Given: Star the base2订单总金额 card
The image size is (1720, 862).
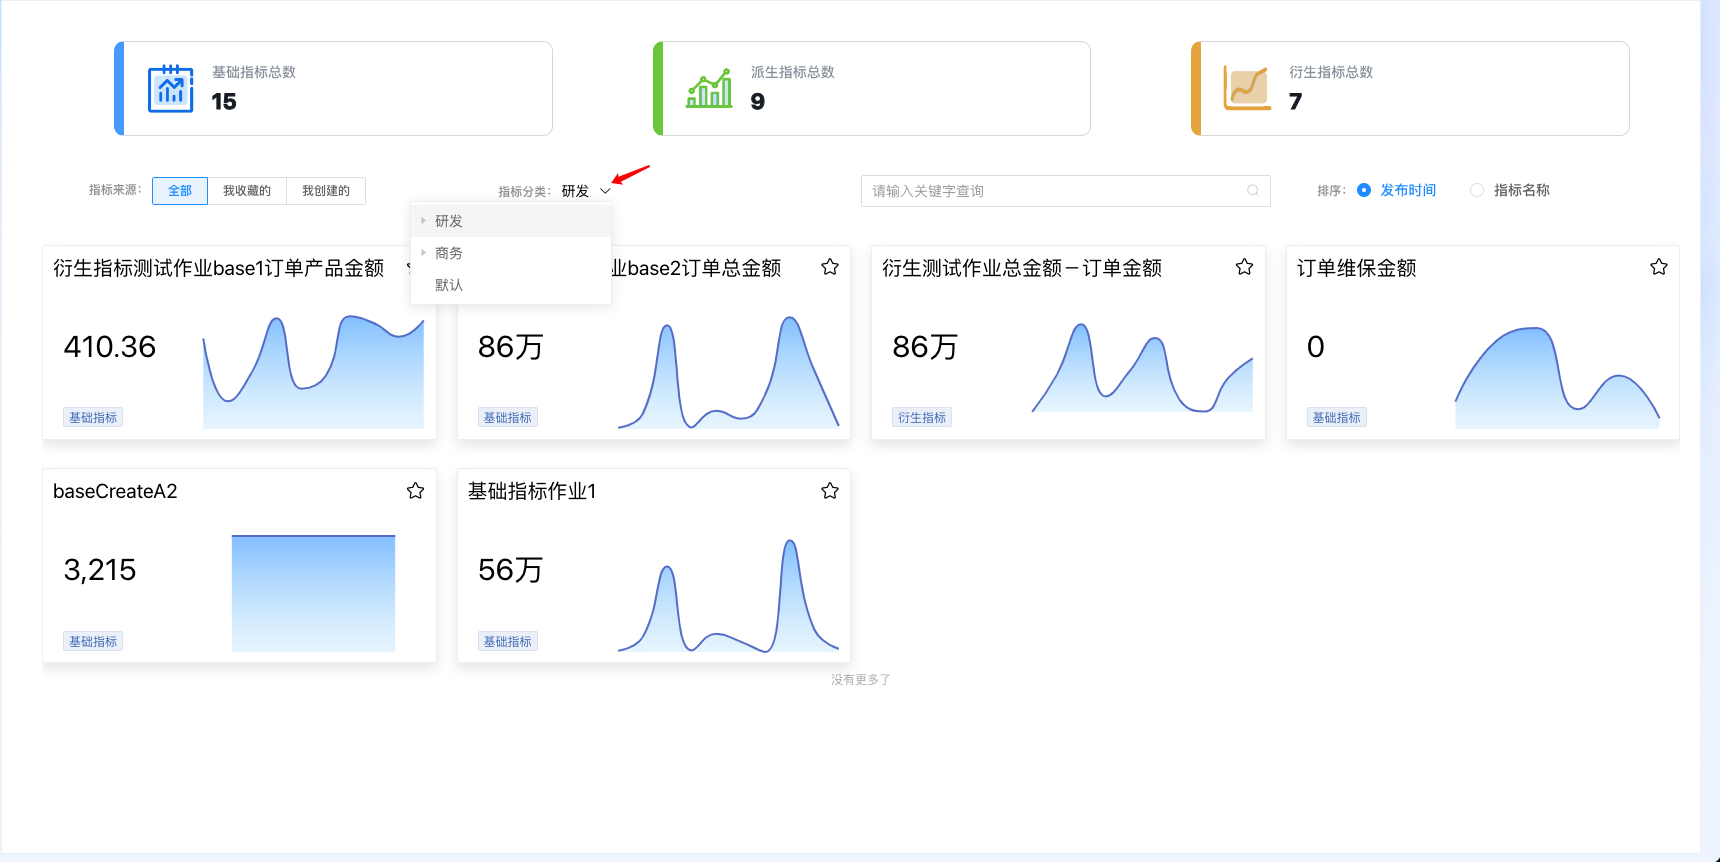Looking at the screenshot, I should [x=829, y=267].
